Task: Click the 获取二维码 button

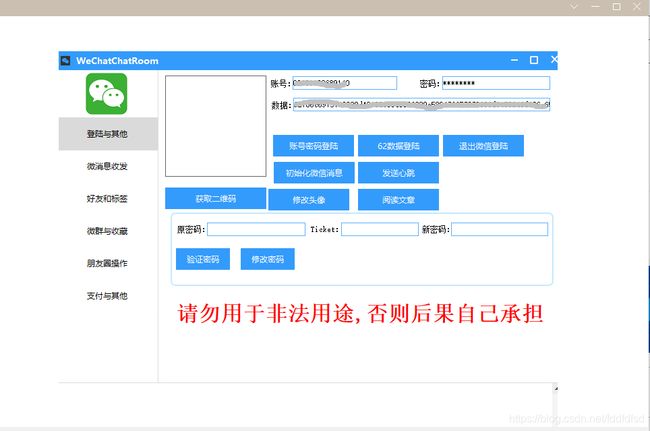Action: pyautogui.click(x=216, y=199)
